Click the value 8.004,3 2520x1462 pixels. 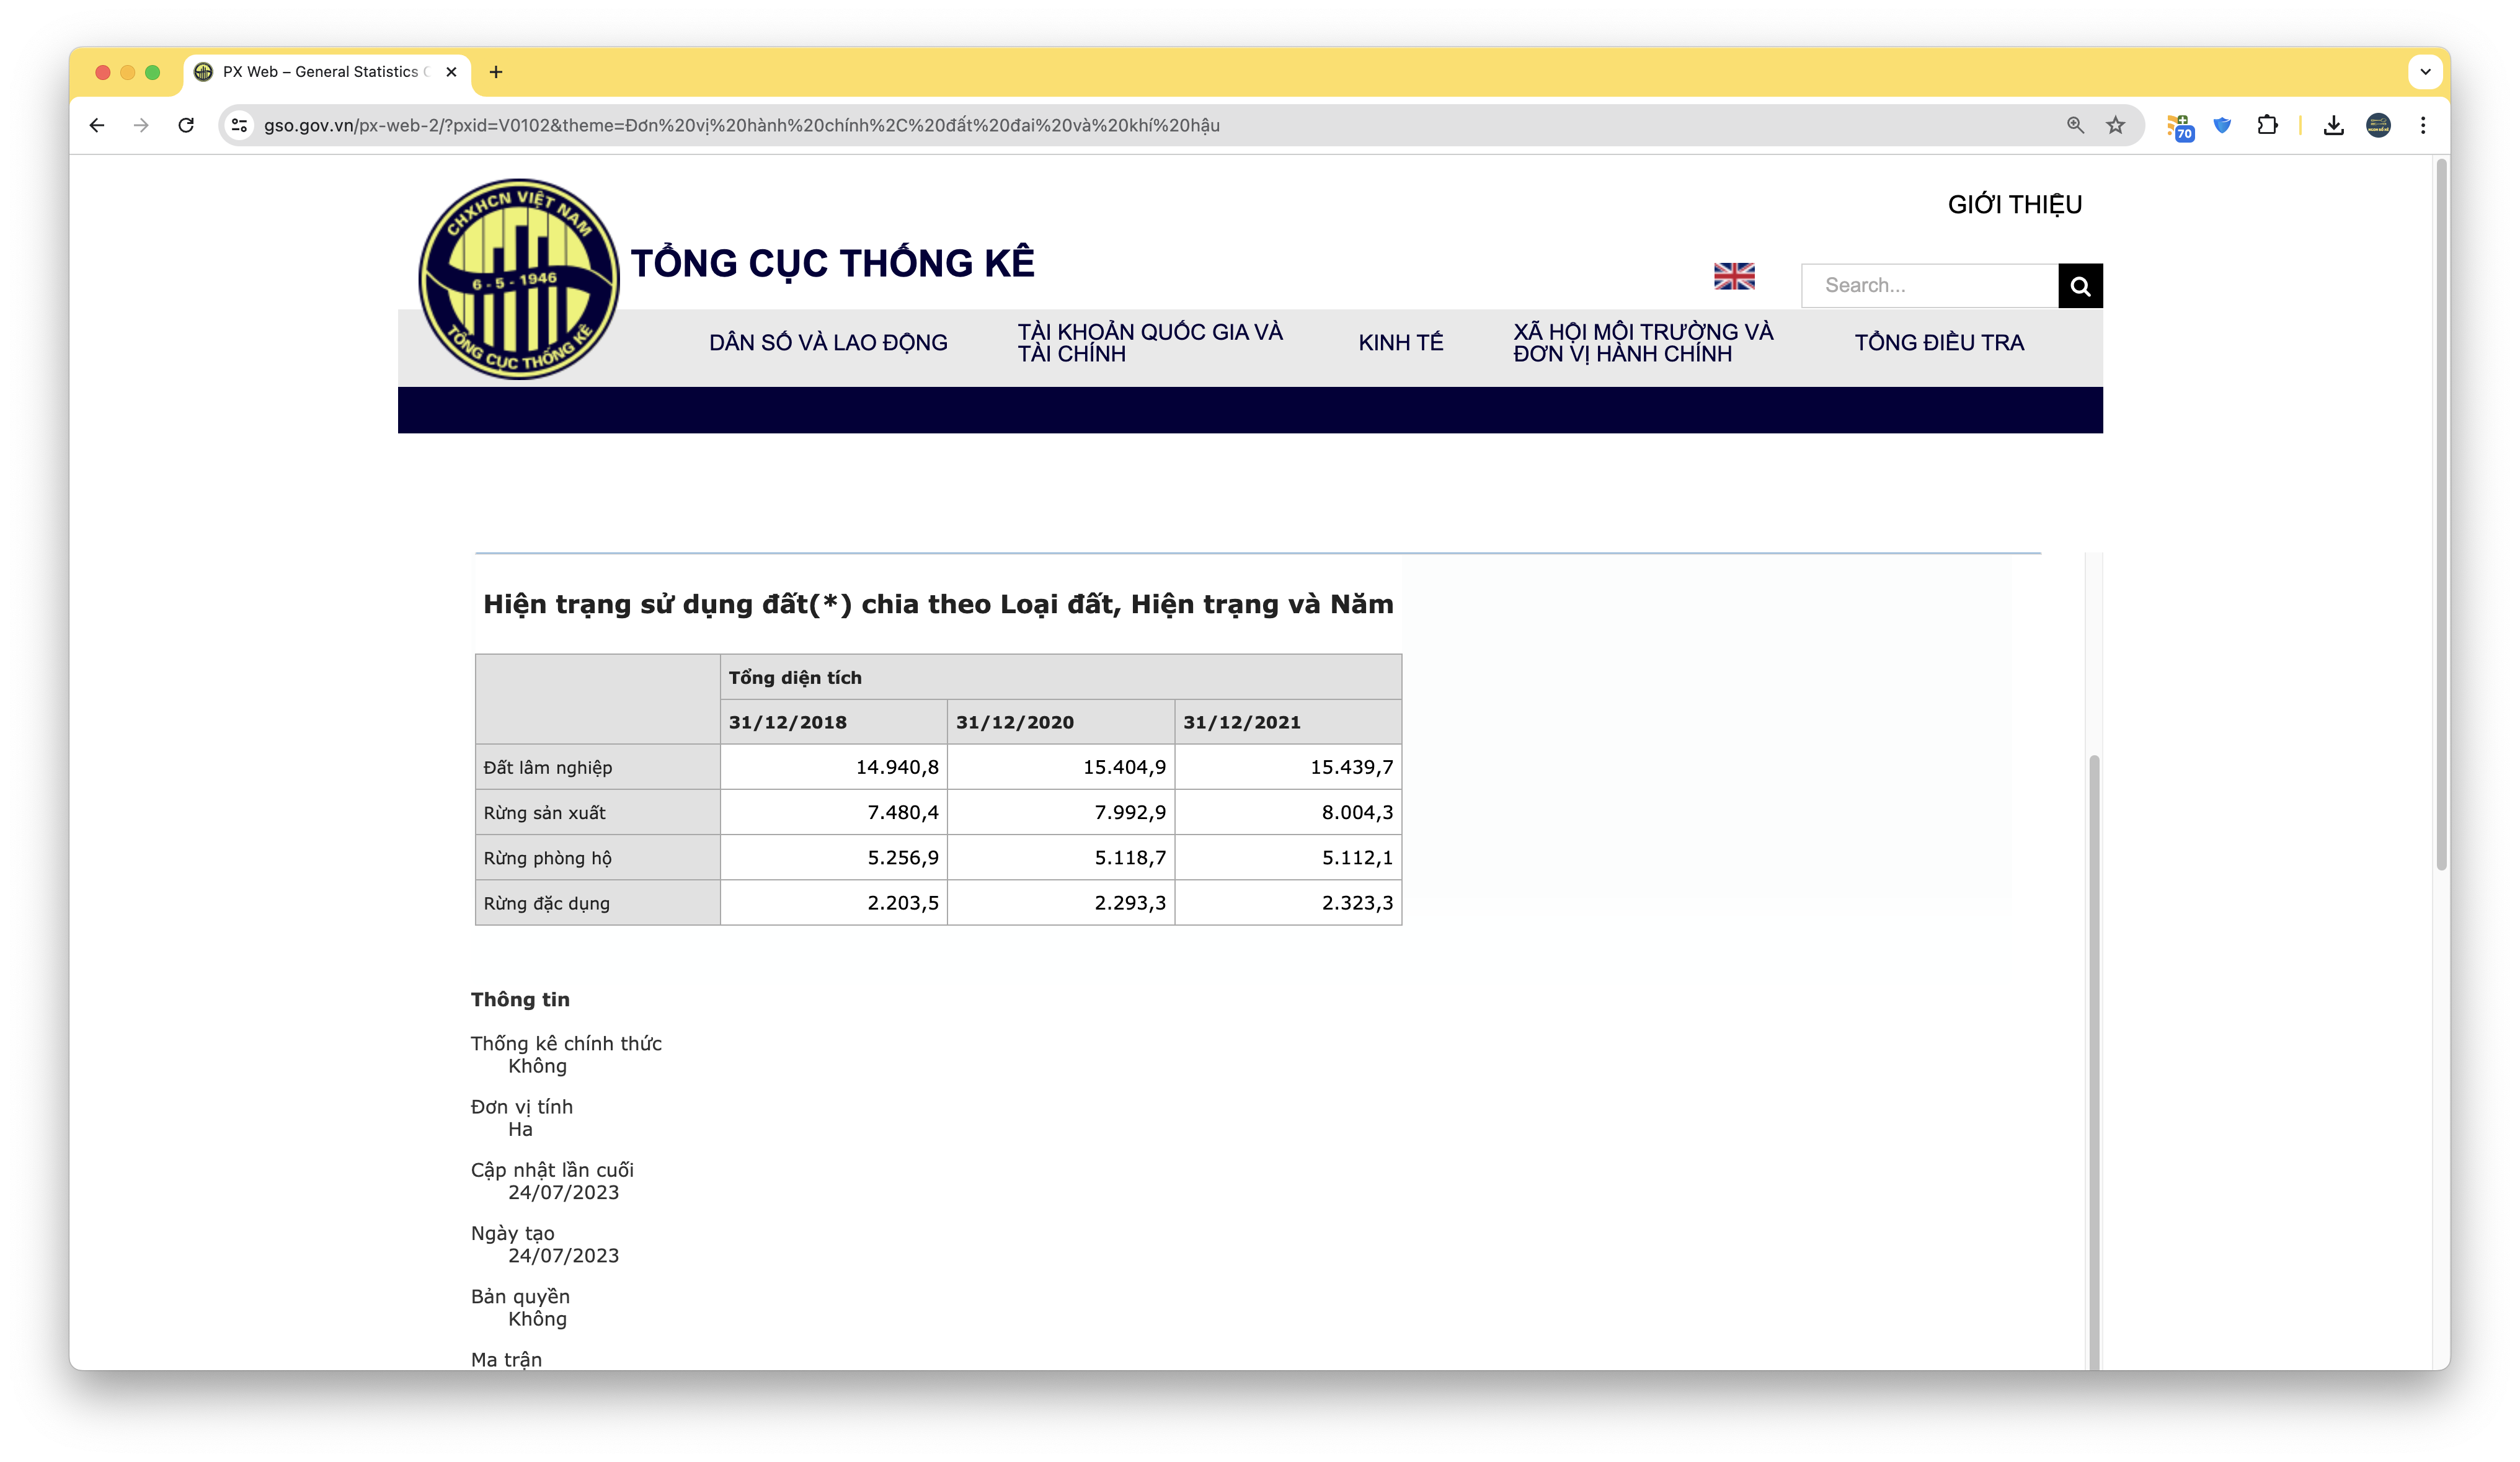(1357, 812)
